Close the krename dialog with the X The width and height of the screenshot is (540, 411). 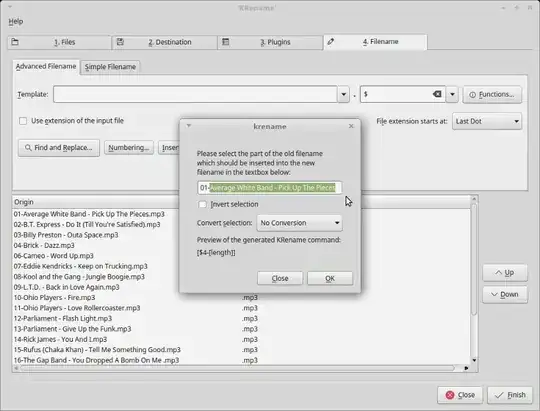pyautogui.click(x=351, y=126)
